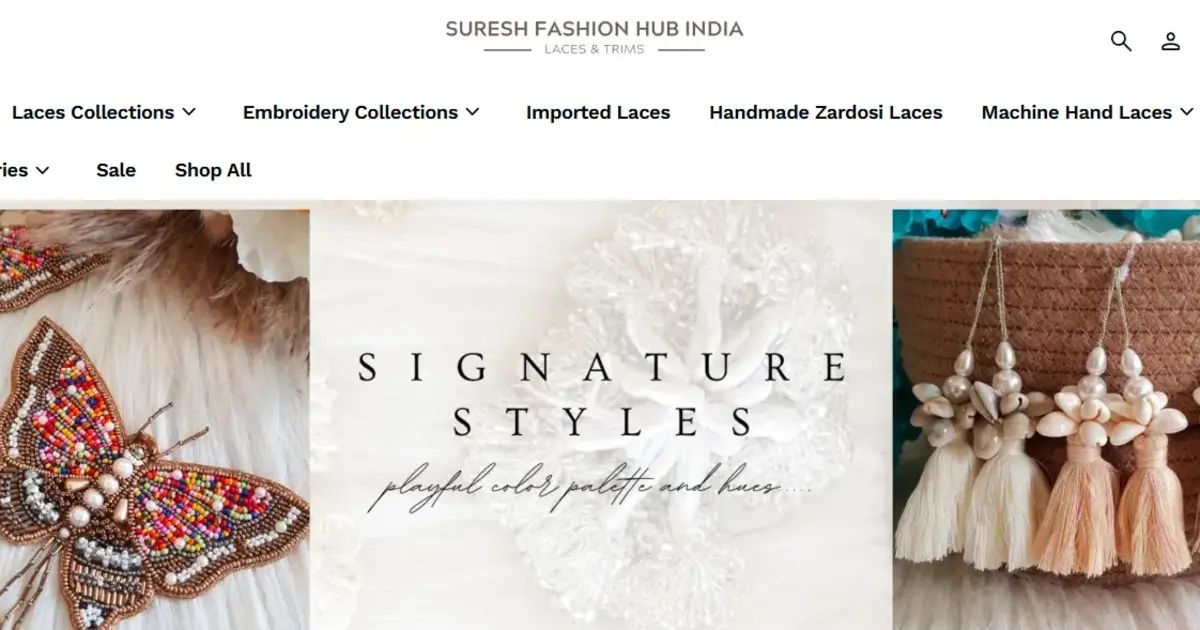Click the Laces & Trims subtitle
This screenshot has height=630, width=1200.
[594, 49]
